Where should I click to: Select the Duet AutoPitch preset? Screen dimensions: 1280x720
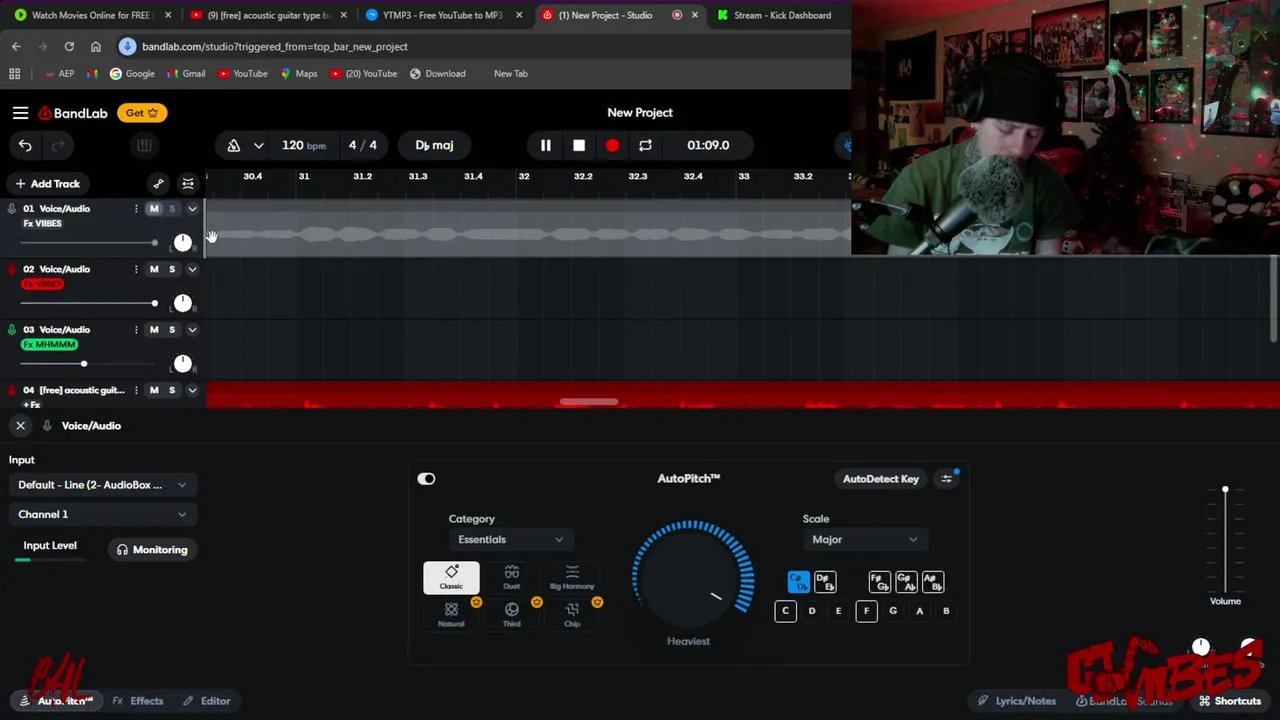511,577
